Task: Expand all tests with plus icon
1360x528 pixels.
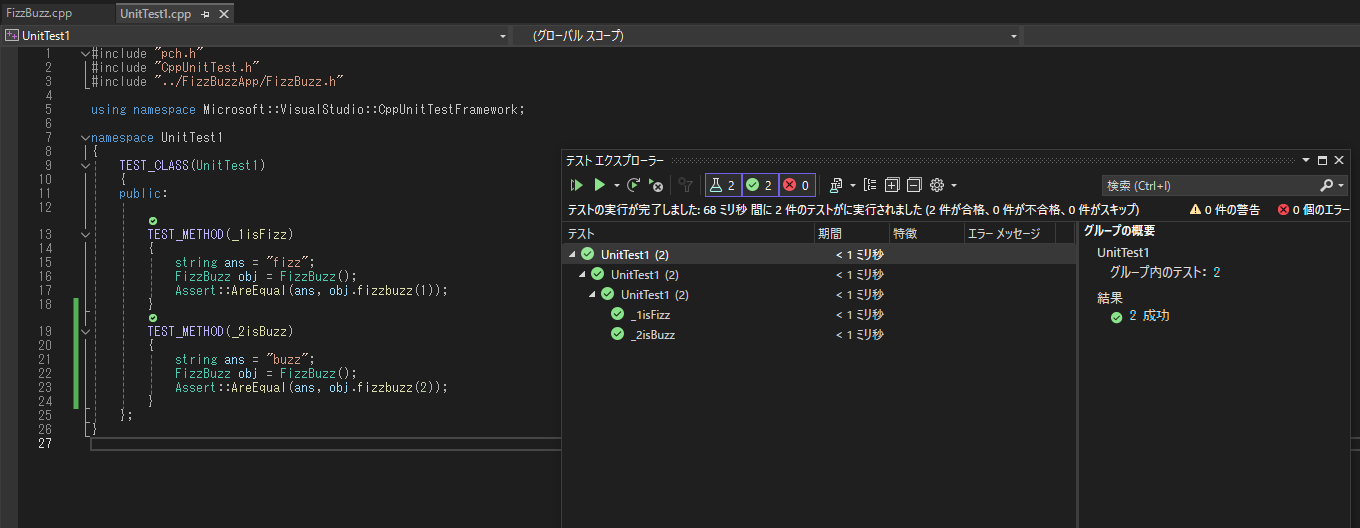Action: [892, 185]
